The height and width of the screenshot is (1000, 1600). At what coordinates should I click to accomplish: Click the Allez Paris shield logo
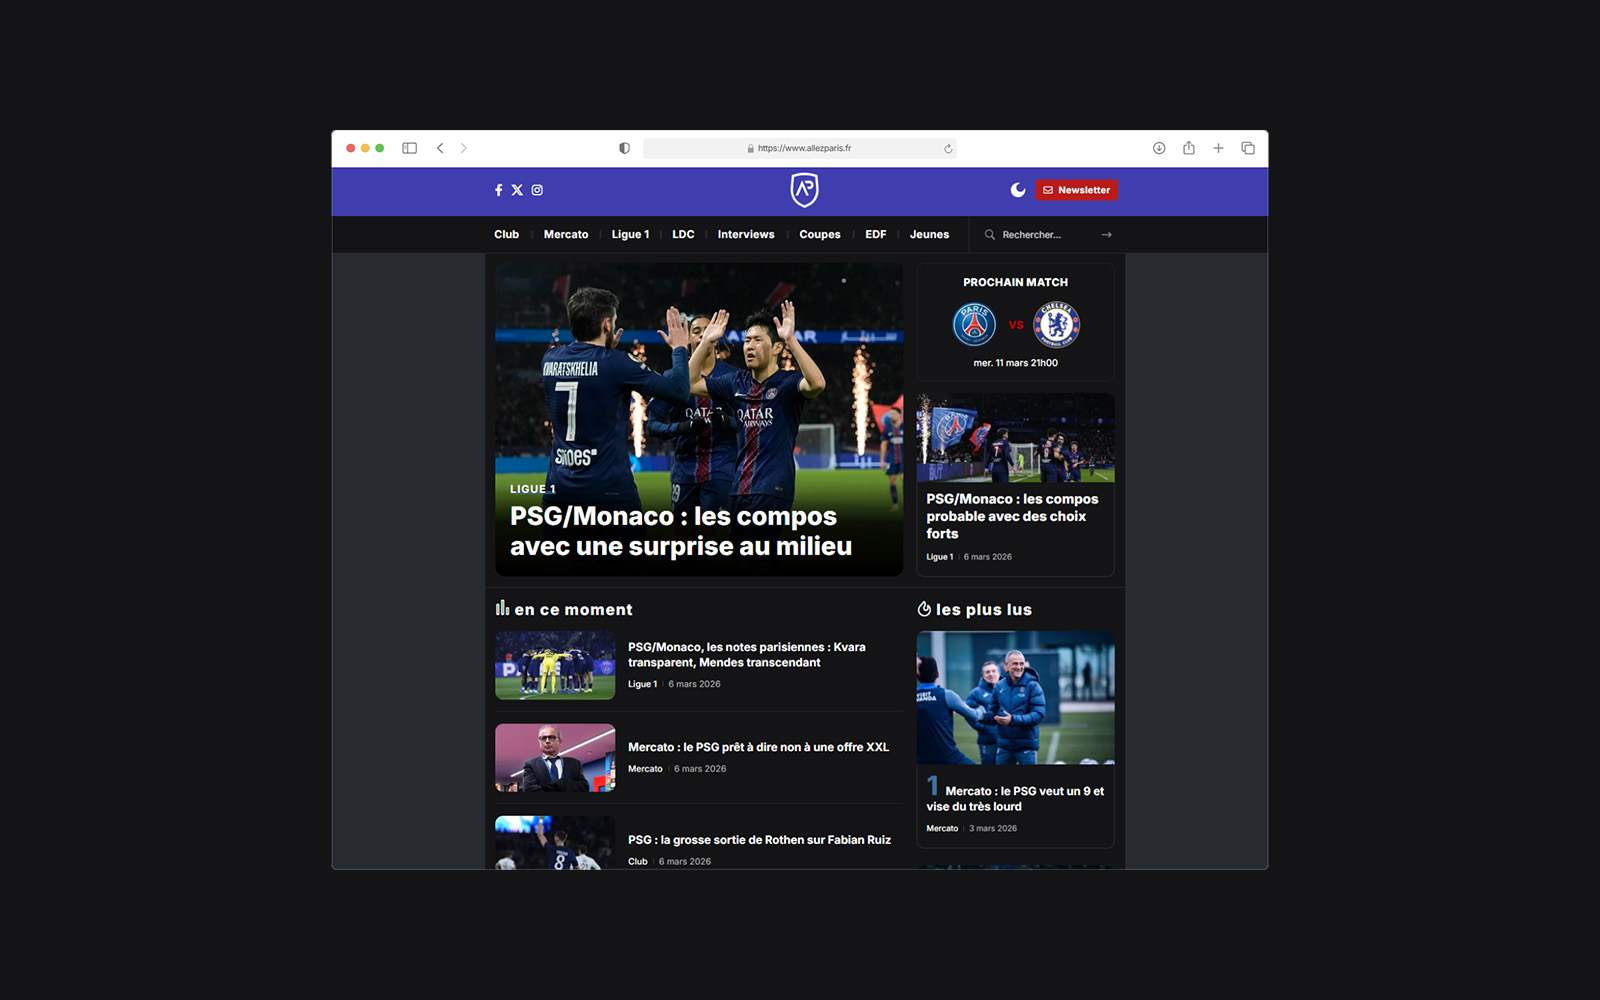tap(804, 190)
